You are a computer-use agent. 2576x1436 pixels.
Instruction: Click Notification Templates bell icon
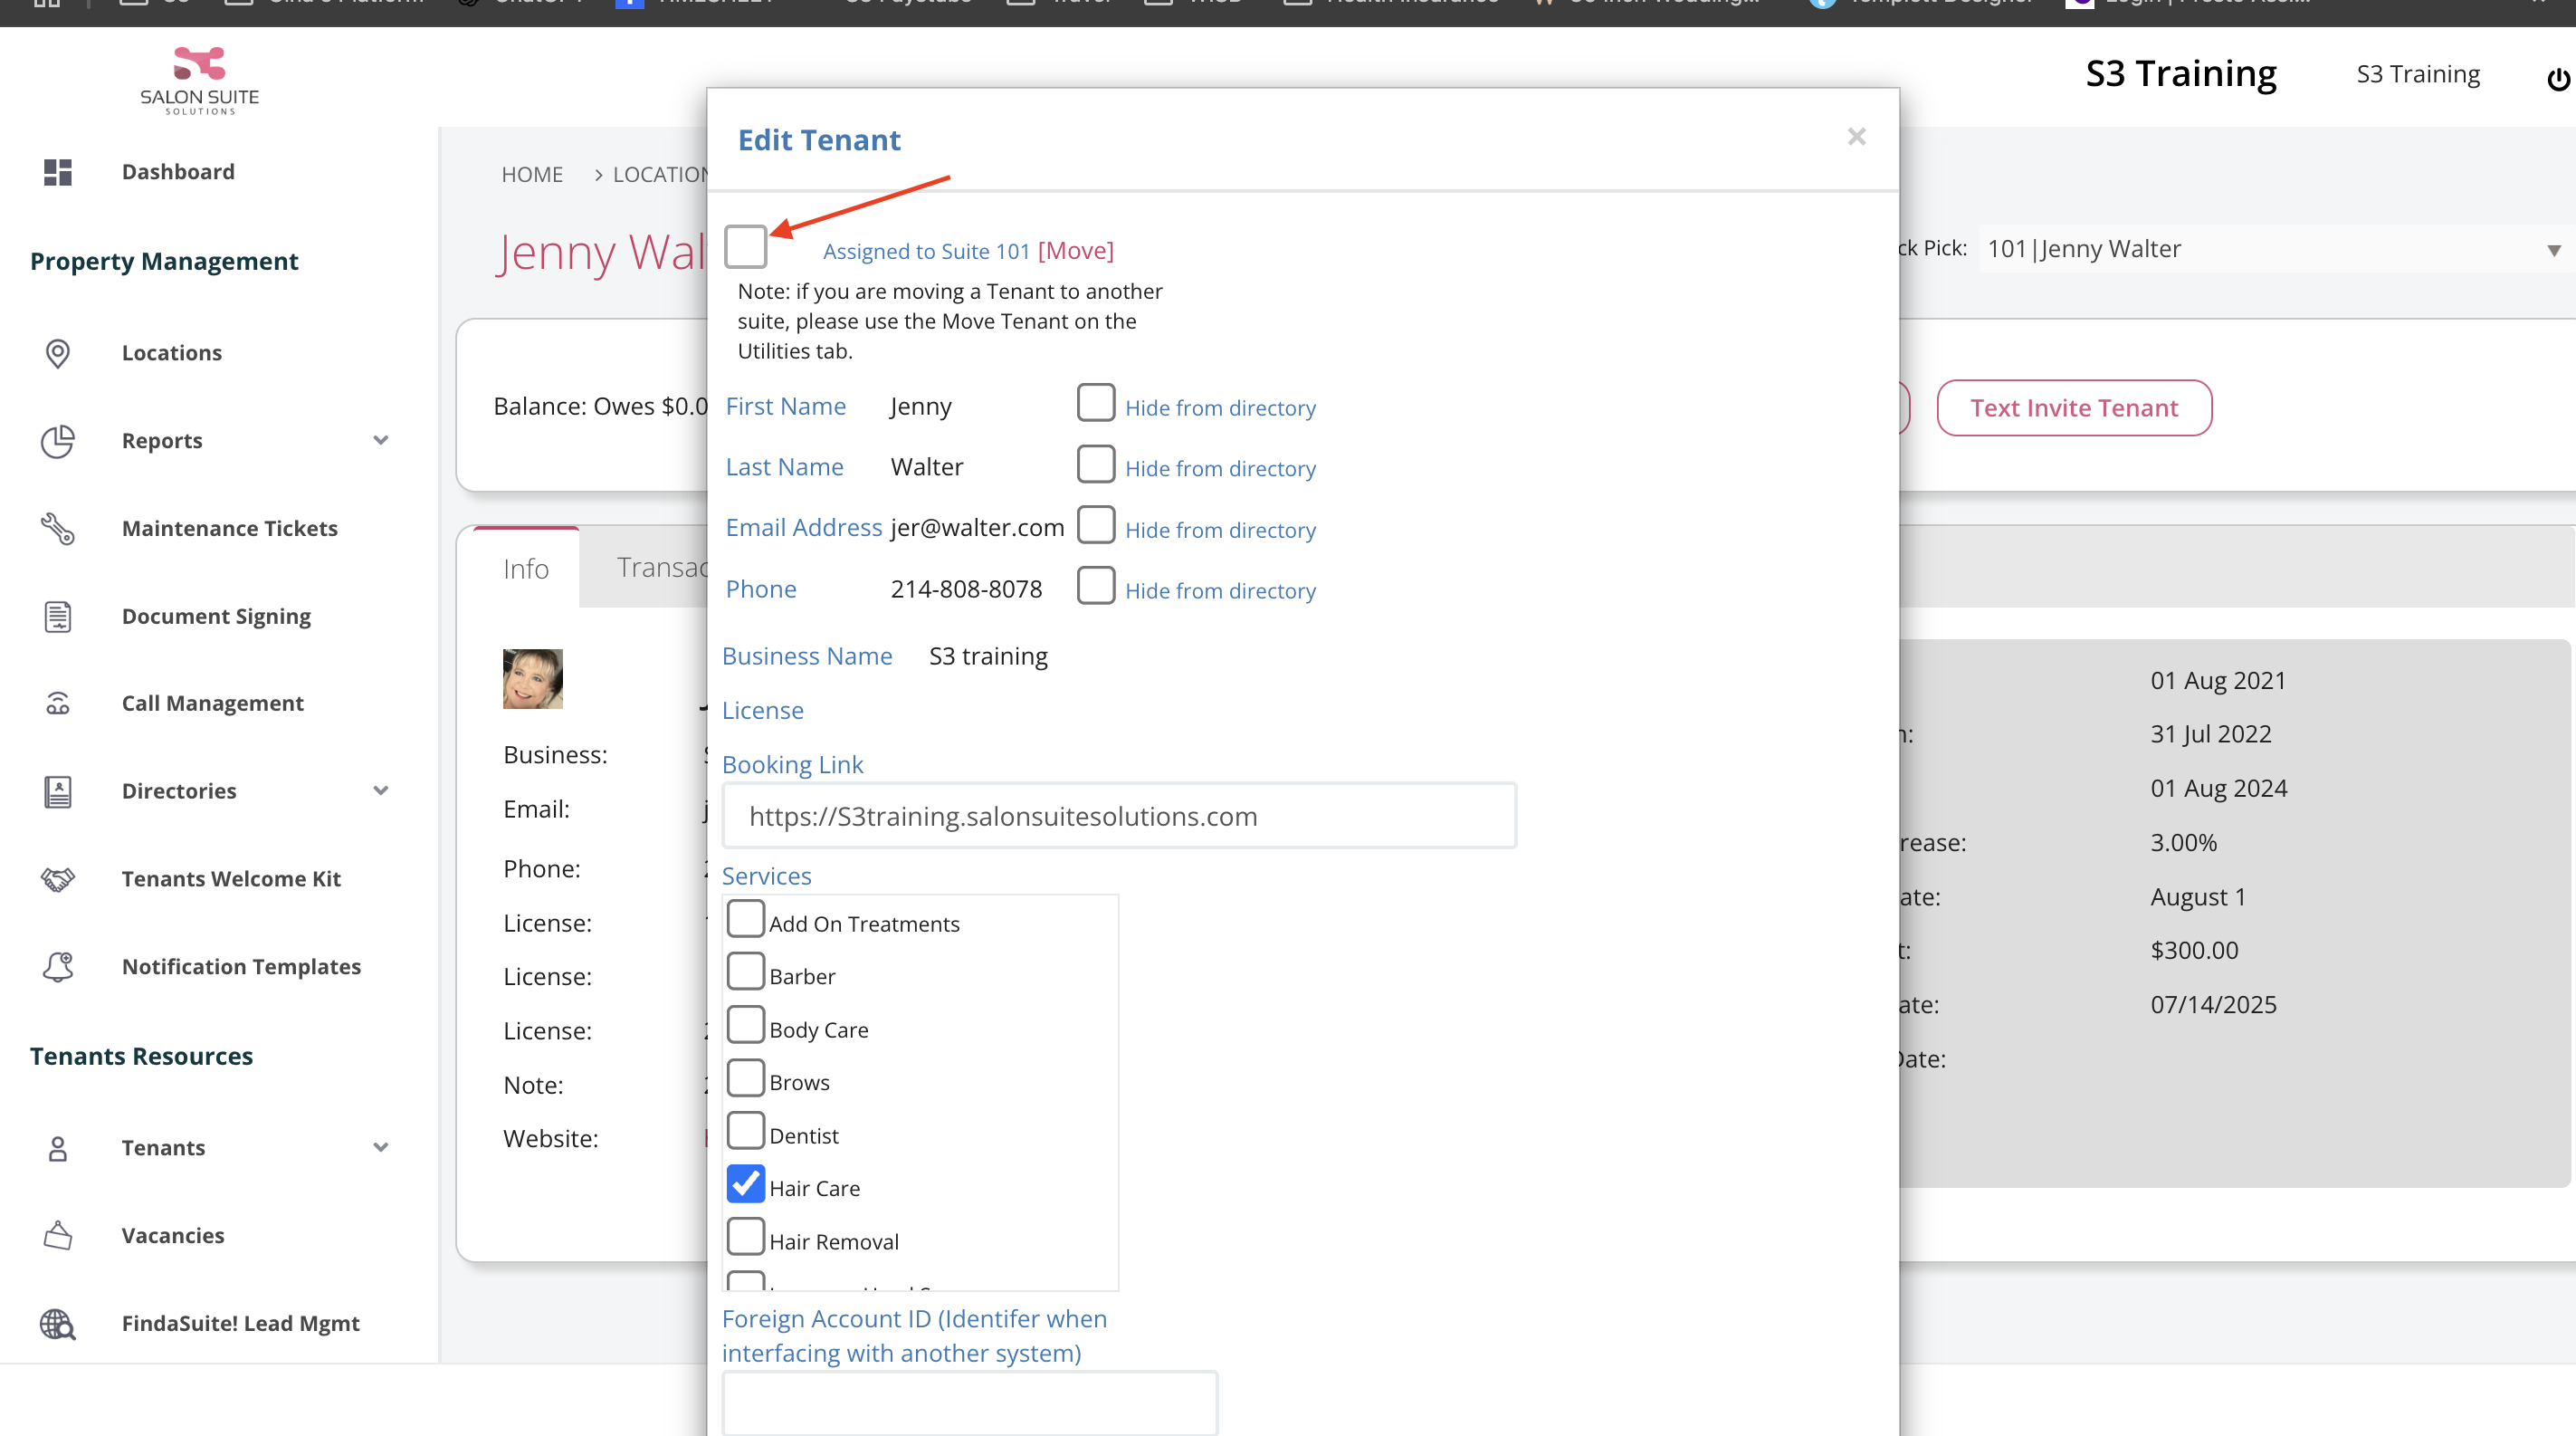point(58,966)
